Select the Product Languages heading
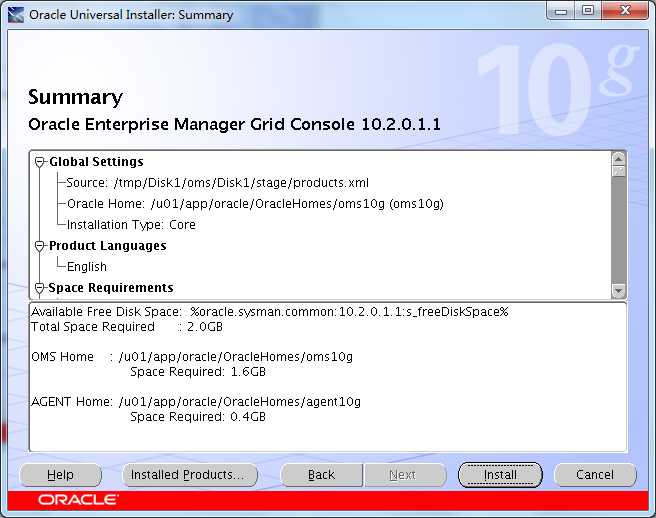This screenshot has width=656, height=518. (108, 246)
